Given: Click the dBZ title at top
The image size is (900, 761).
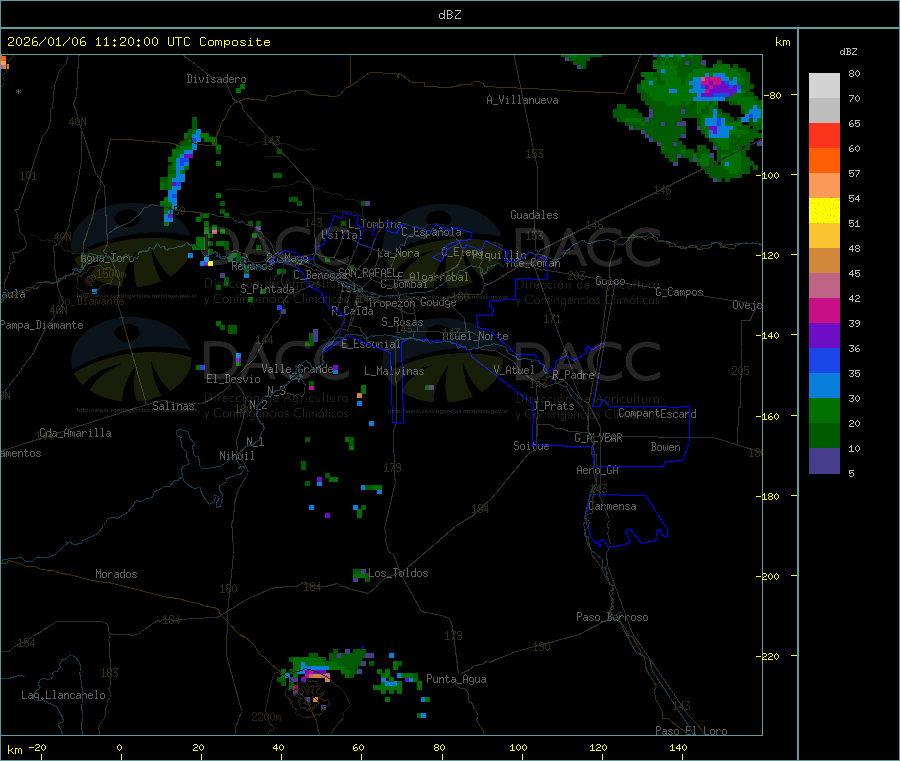Looking at the screenshot, I should pyautogui.click(x=449, y=14).
